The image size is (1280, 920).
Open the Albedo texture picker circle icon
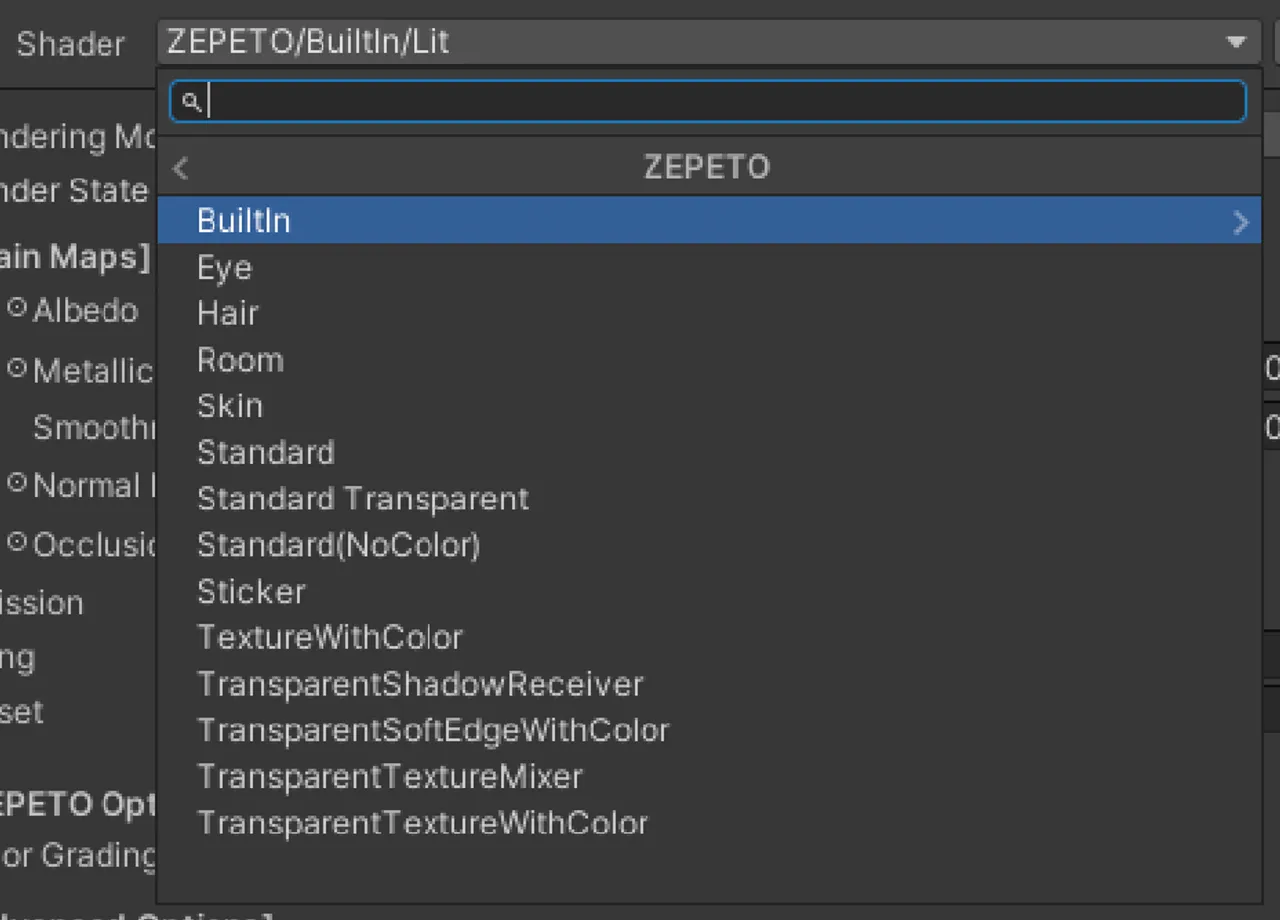(x=15, y=310)
